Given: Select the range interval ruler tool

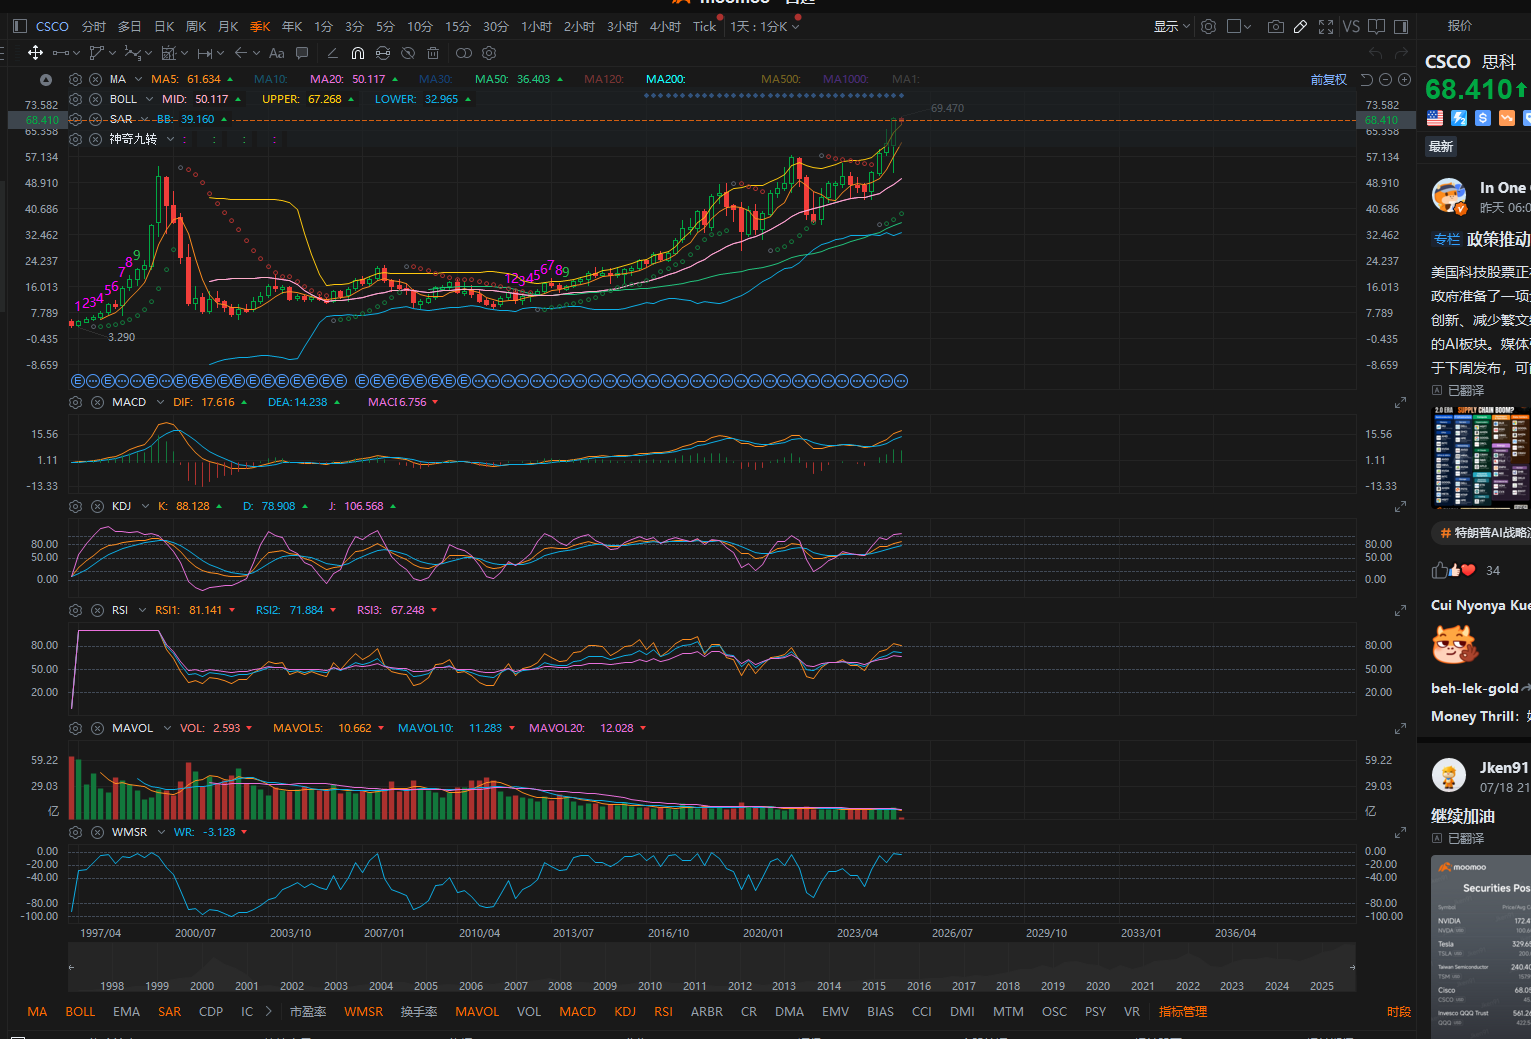Looking at the screenshot, I should click(x=205, y=53).
